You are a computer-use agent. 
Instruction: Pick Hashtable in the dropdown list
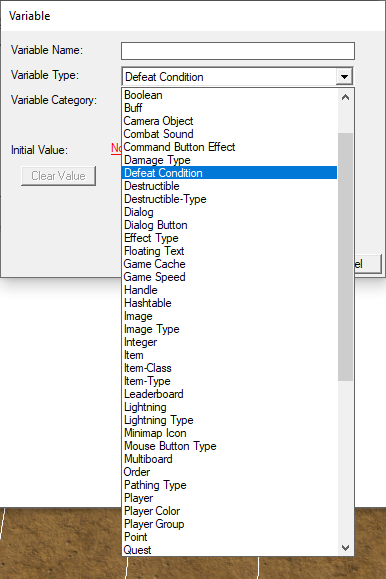point(229,303)
